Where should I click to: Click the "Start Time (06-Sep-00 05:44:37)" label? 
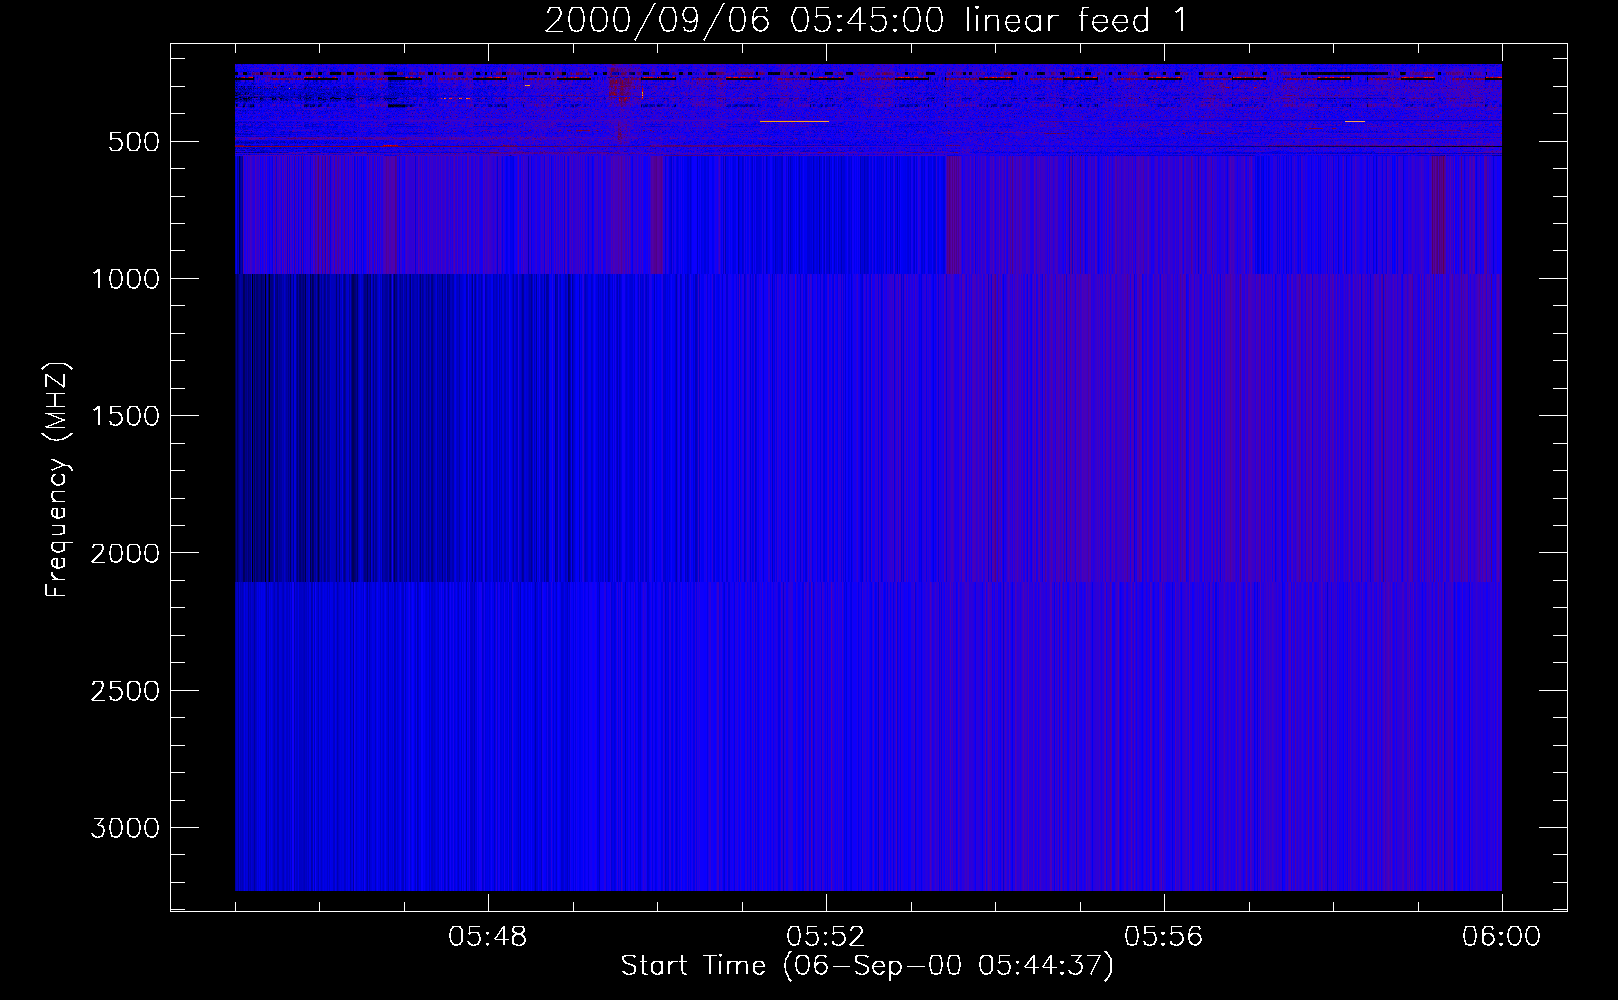pos(867,966)
